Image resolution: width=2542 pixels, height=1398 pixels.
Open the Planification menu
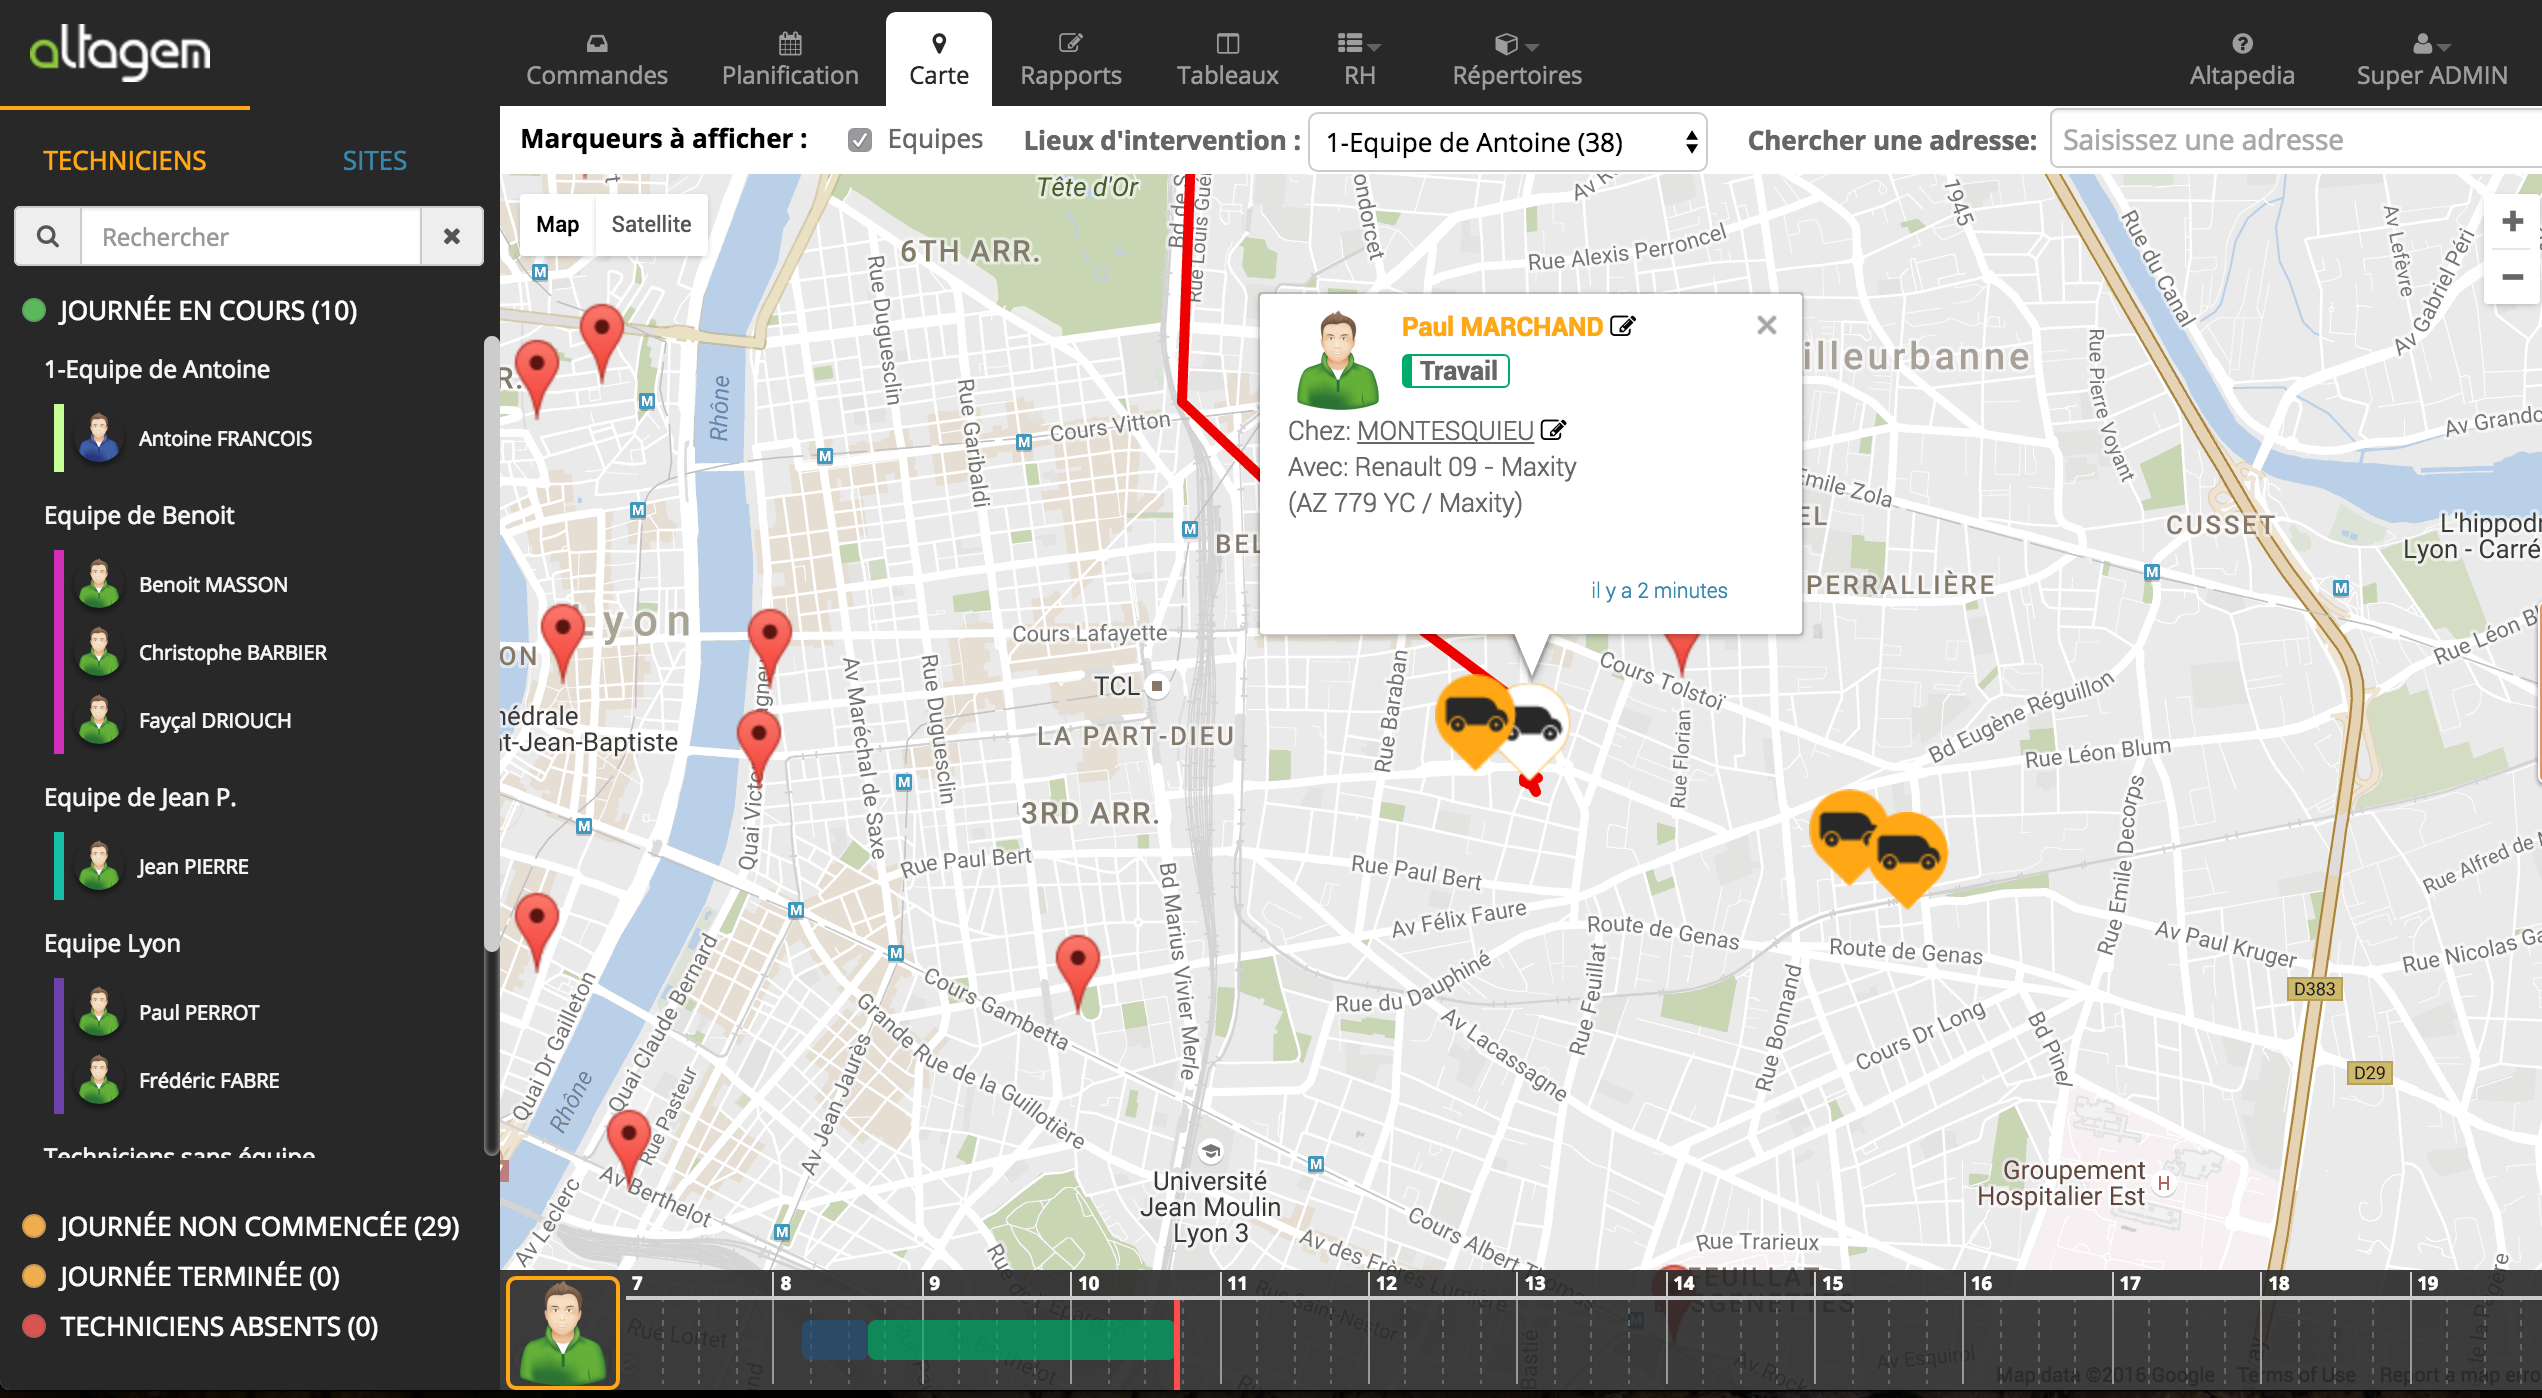(x=790, y=59)
